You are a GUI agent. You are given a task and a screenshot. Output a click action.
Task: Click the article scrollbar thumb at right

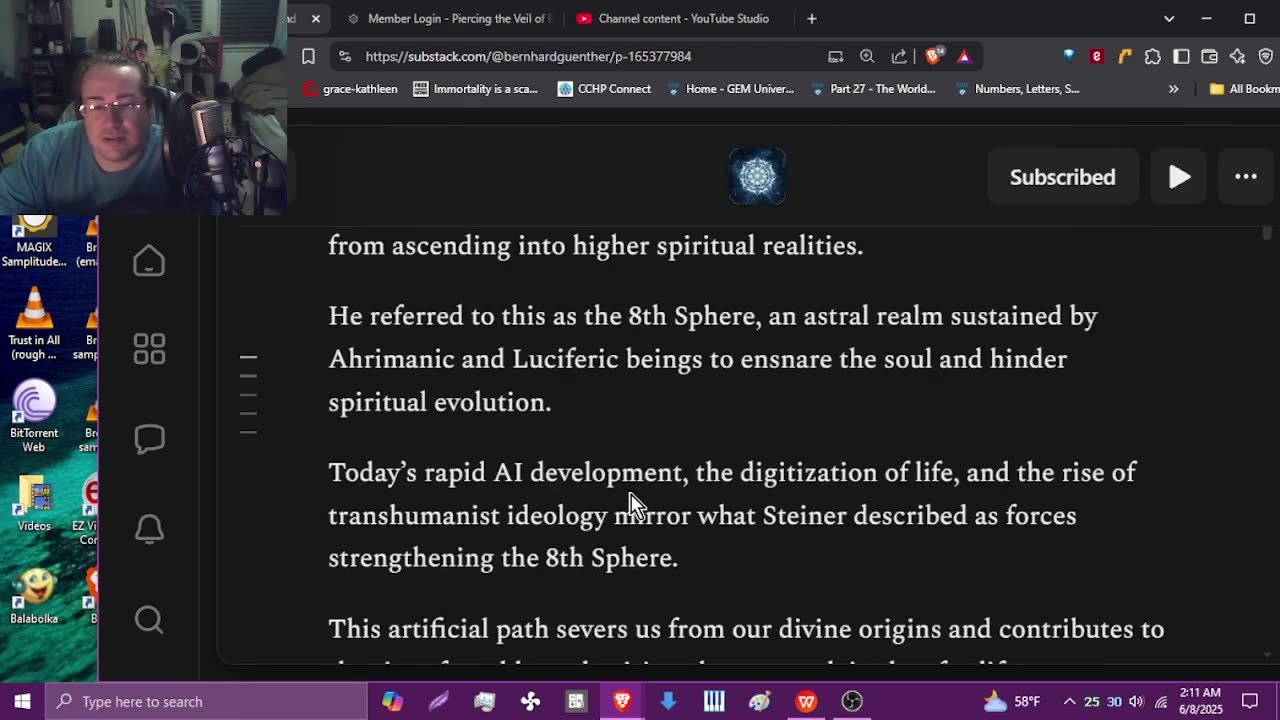click(1267, 233)
